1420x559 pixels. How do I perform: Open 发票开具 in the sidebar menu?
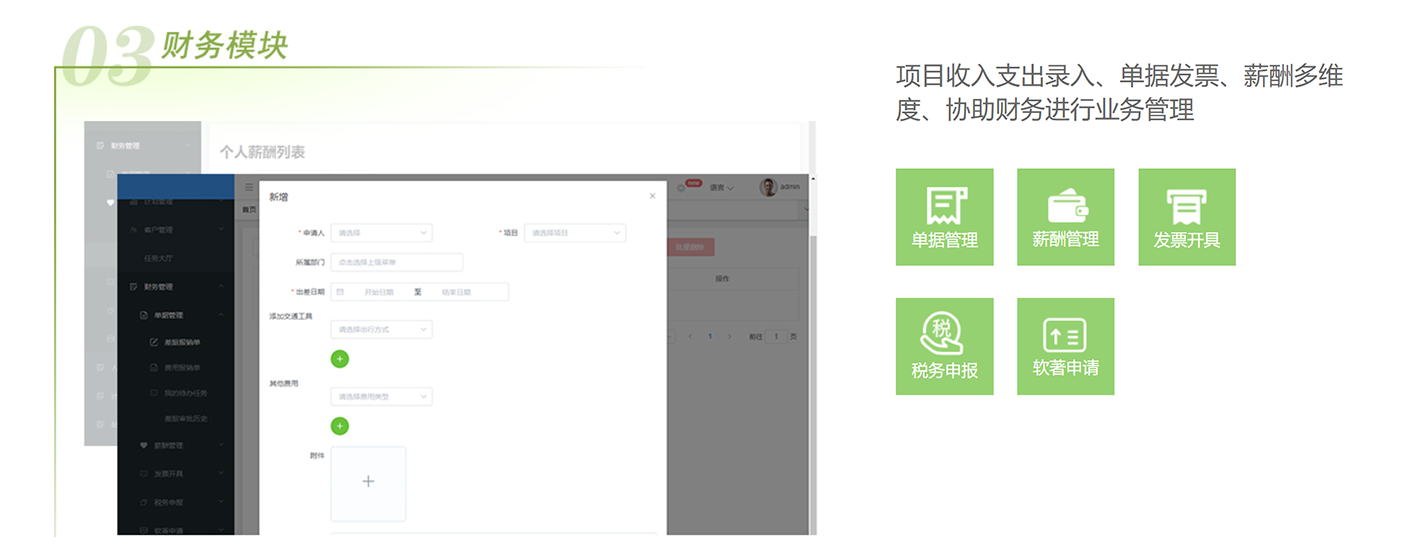pos(168,473)
